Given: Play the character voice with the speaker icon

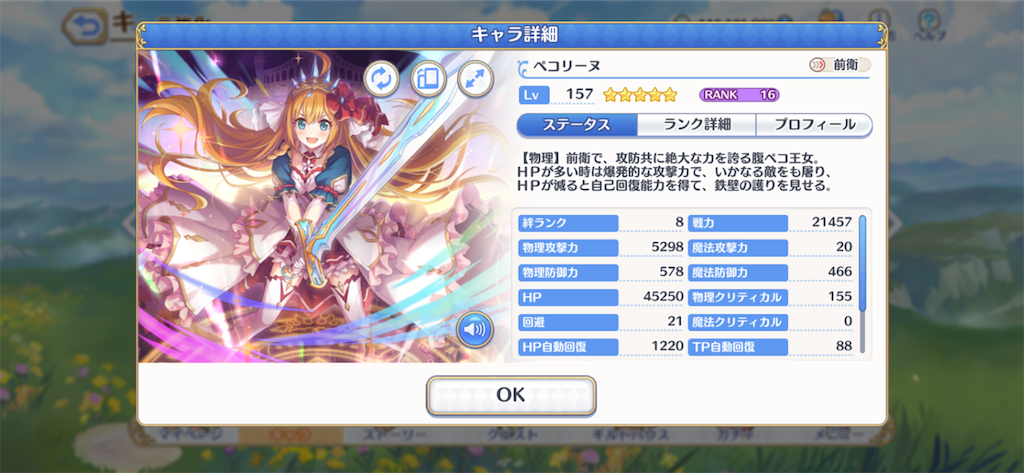Looking at the screenshot, I should pos(474,329).
